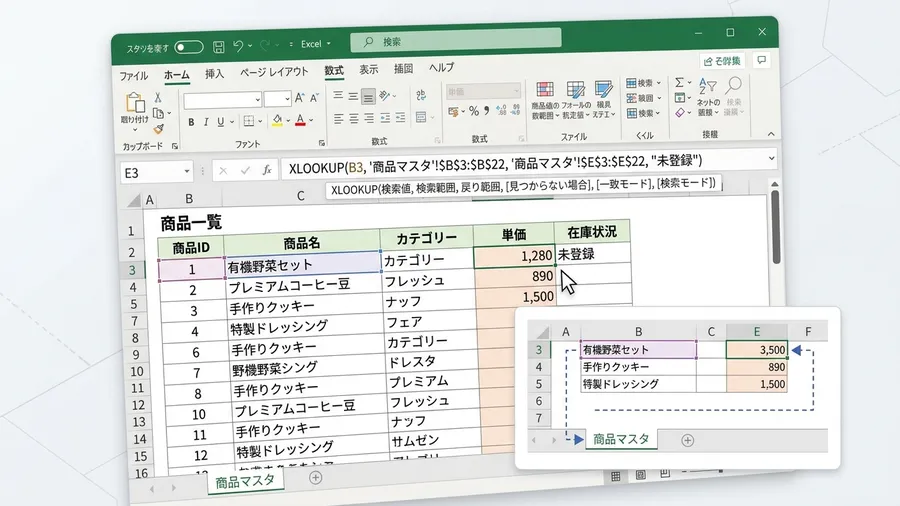The height and width of the screenshot is (506, 900).
Task: Open the Sort and Filter A-Z icon
Action: click(707, 87)
